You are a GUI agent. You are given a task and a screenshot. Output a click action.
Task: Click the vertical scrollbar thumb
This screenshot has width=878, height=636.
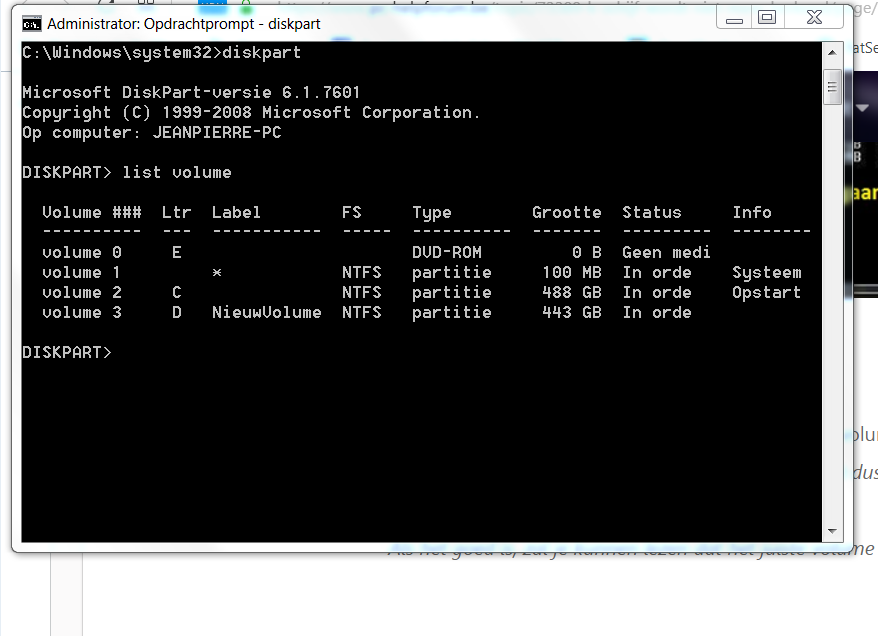pyautogui.click(x=832, y=87)
